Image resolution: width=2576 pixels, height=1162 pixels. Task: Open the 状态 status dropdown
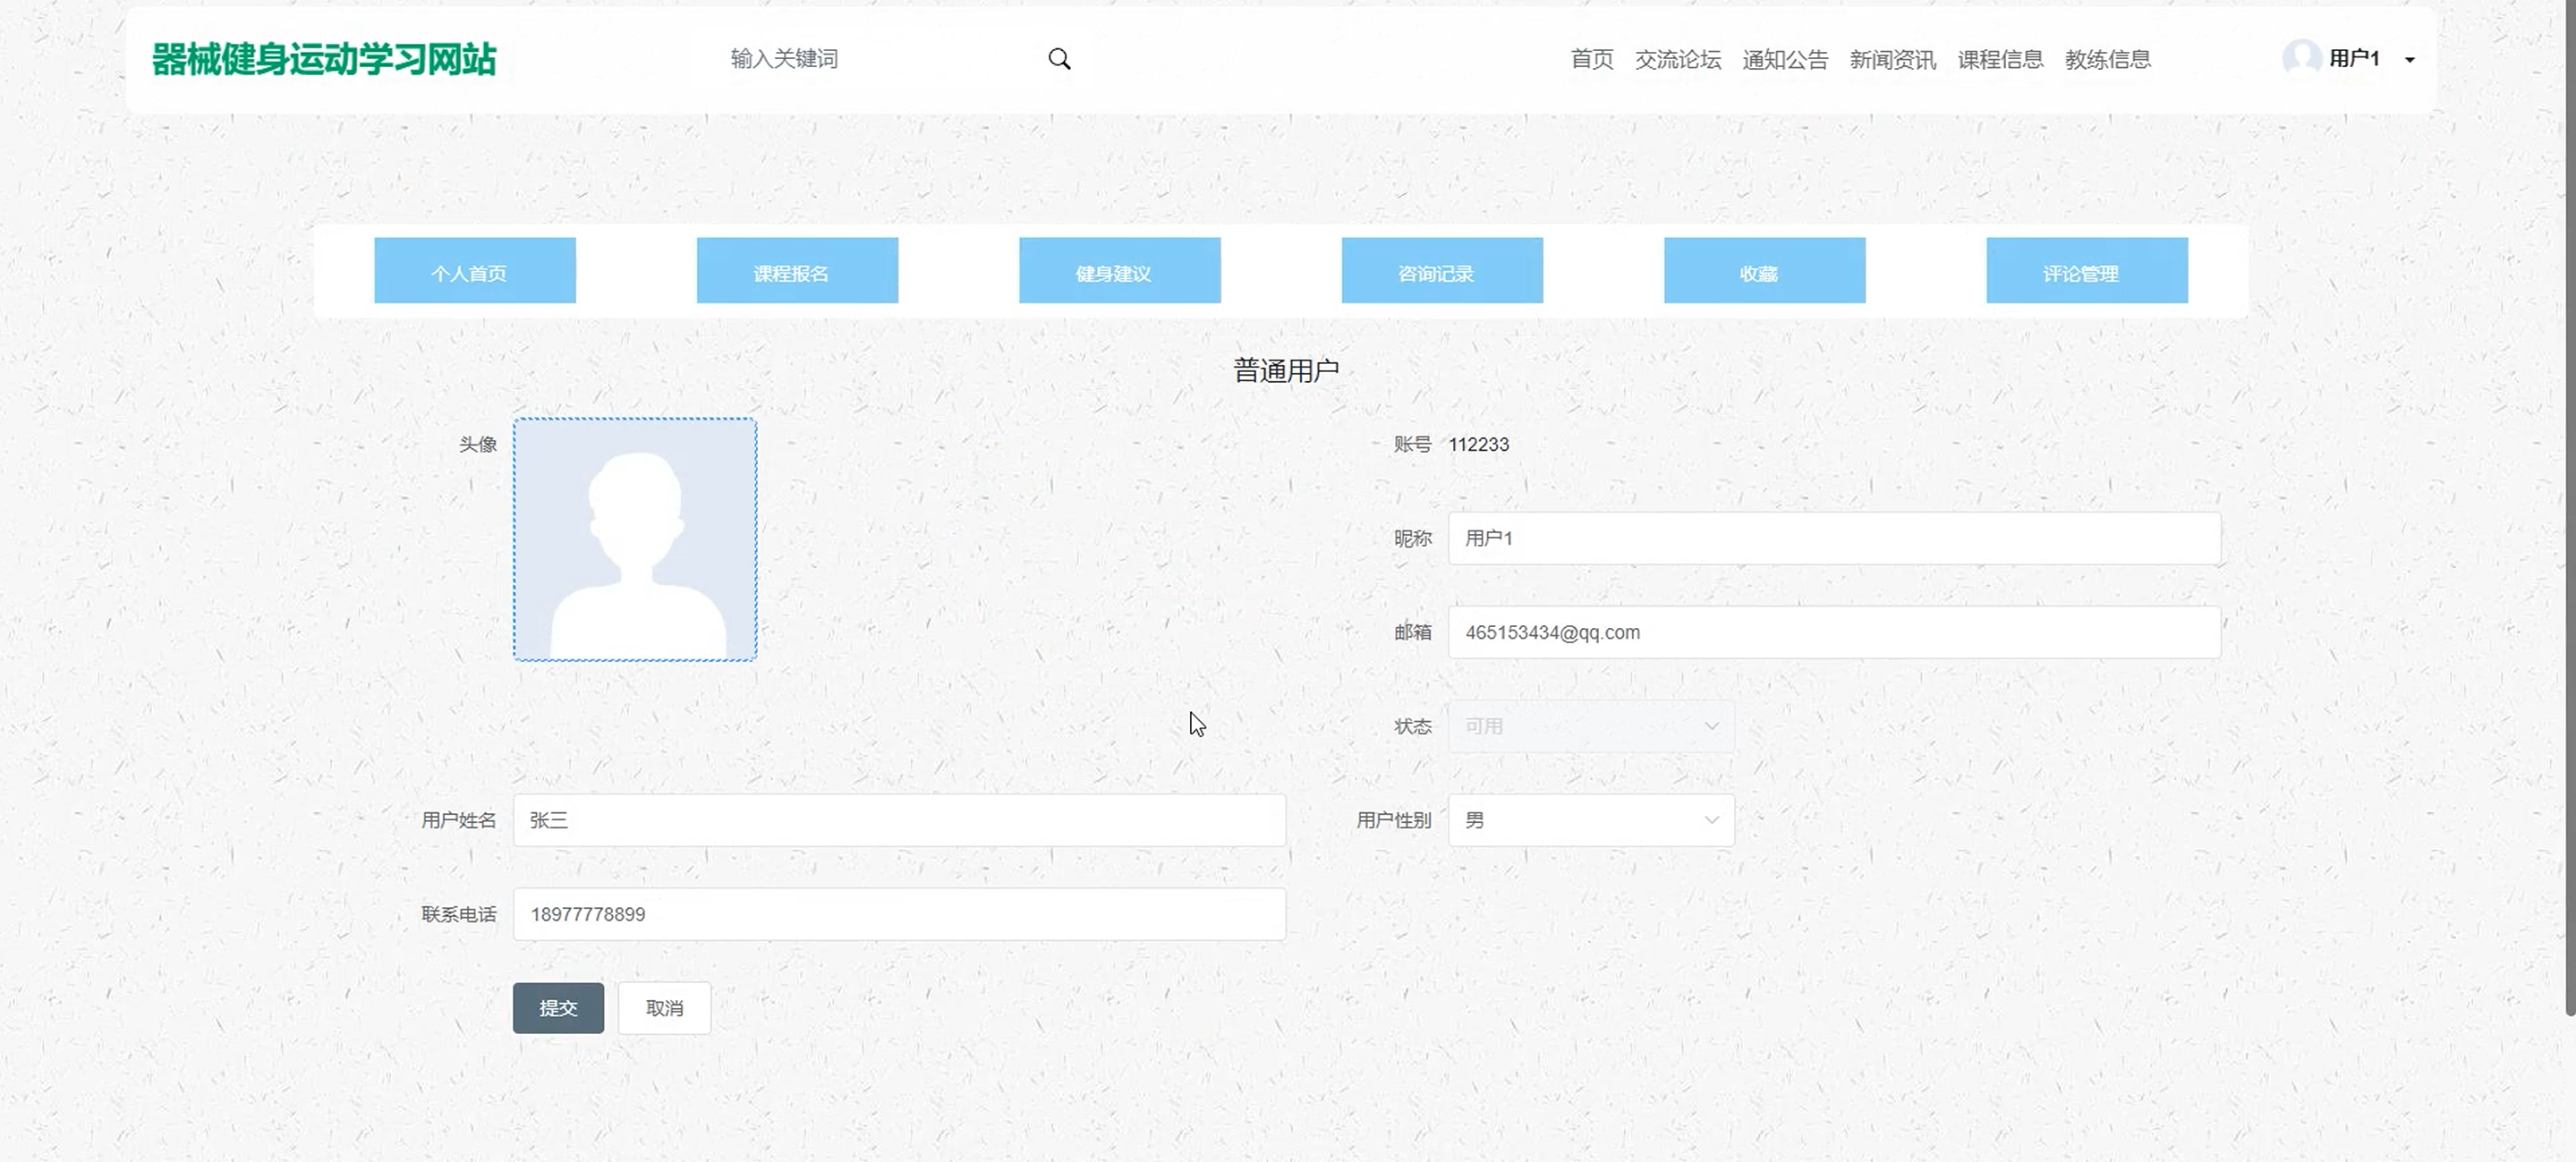1590,726
